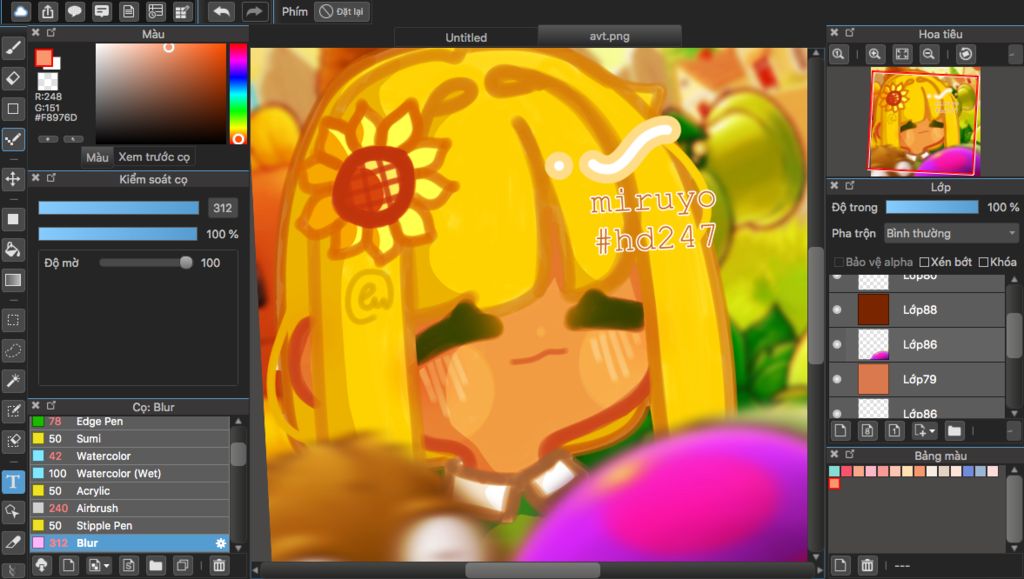Toggle visibility of layer Lớp88

[x=837, y=310]
